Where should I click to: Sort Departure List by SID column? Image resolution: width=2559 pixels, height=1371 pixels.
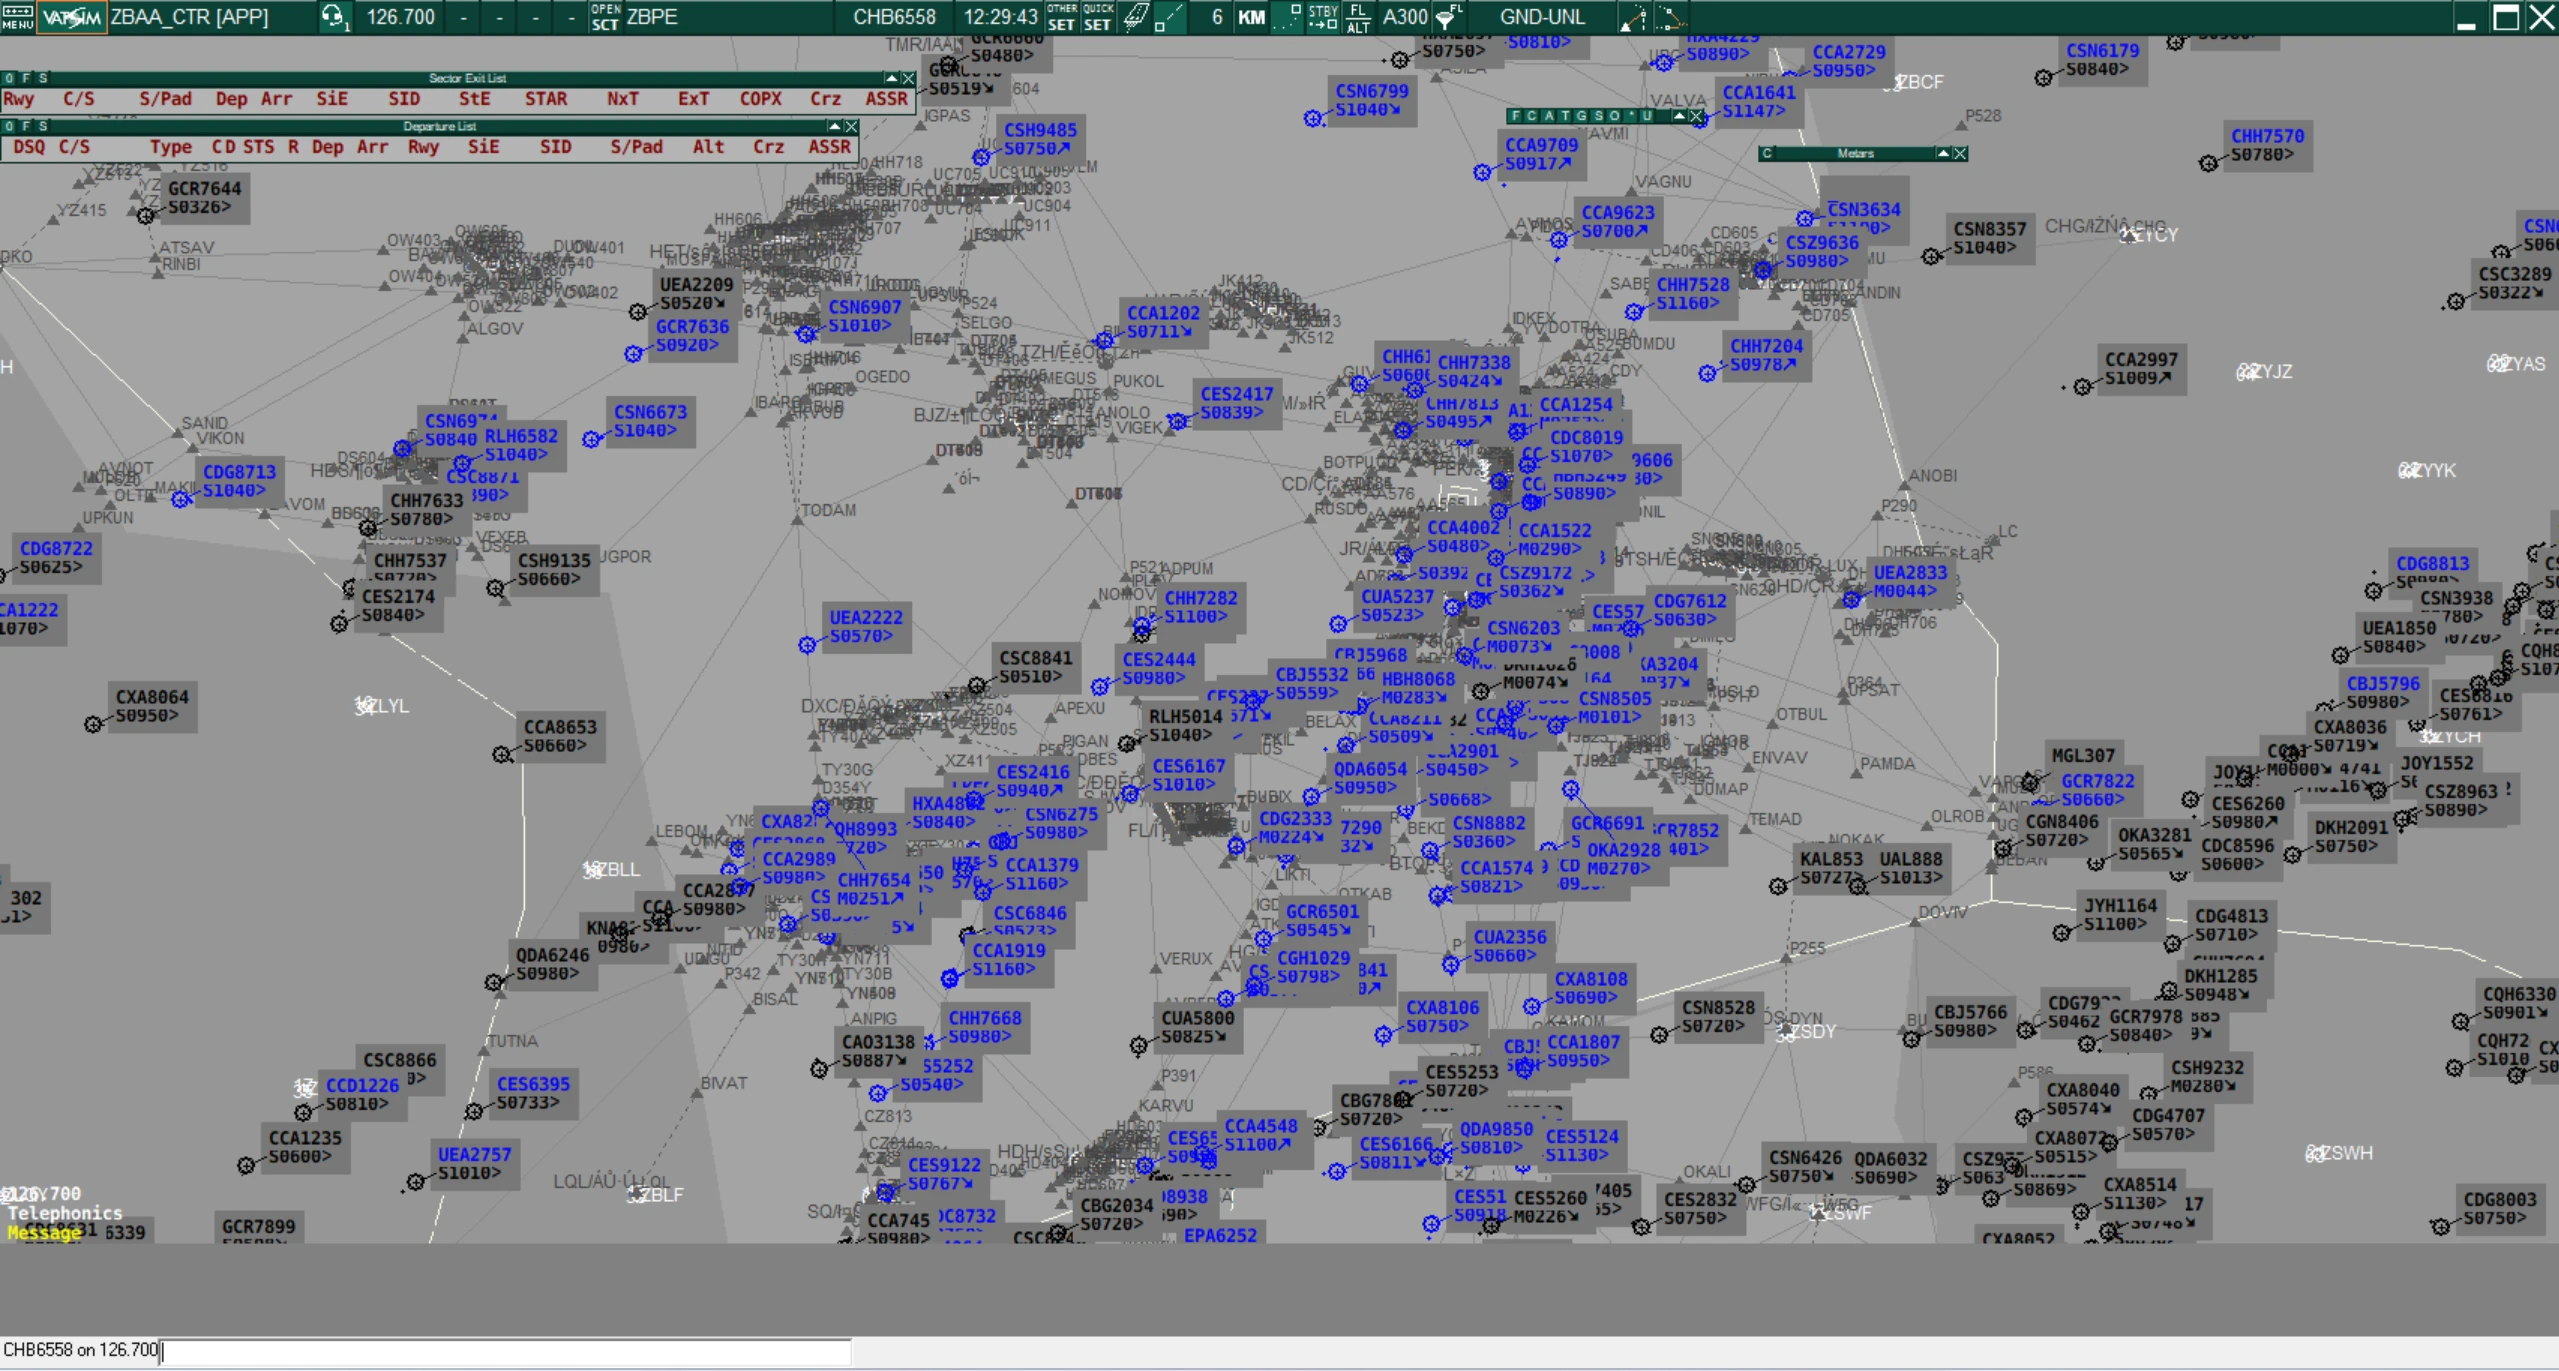pos(555,147)
